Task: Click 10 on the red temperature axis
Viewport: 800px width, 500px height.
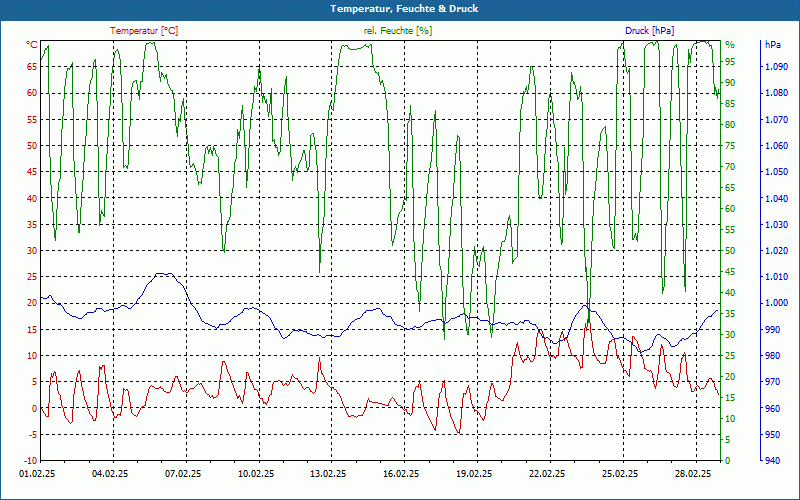Action: pyautogui.click(x=33, y=356)
